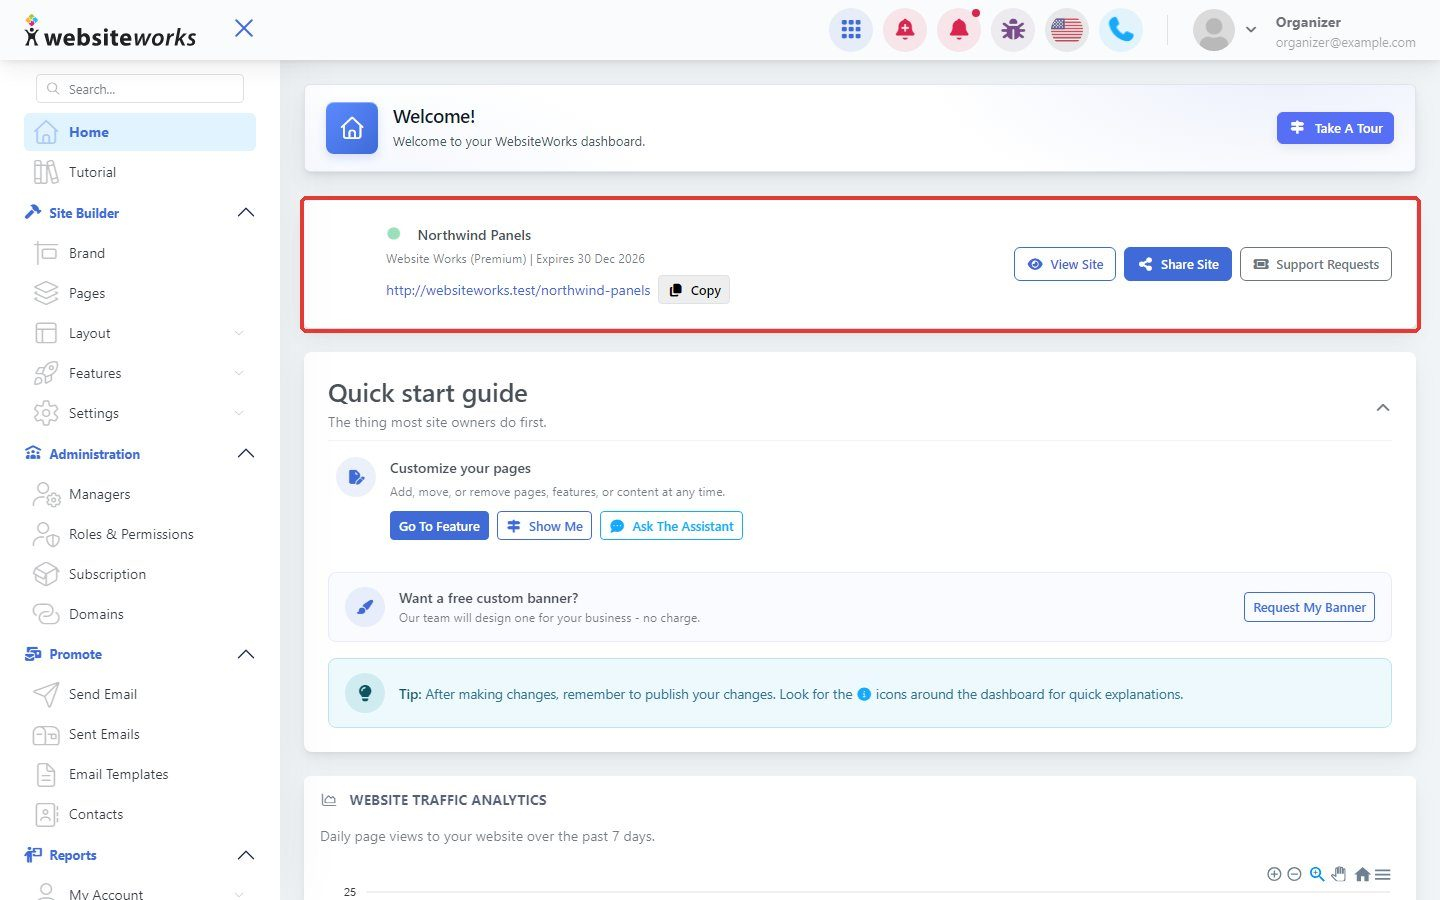Zoom out on the traffic analytics chart
Screen dimensions: 1440x900
click(x=1294, y=874)
